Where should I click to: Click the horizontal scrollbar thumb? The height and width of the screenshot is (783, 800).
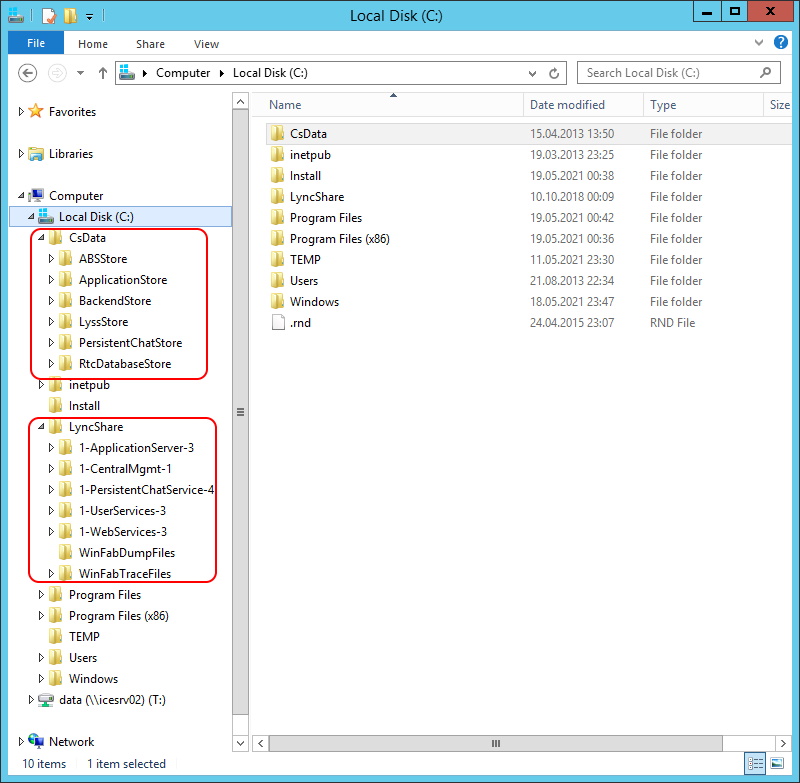pos(495,743)
